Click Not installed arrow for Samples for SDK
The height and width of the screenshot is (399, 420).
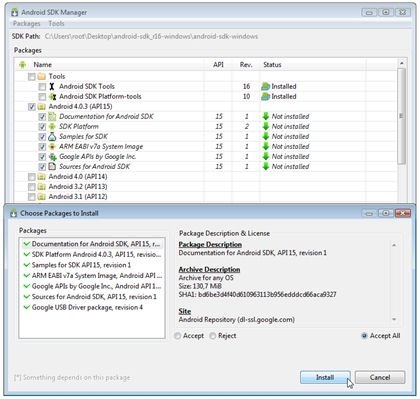click(266, 136)
